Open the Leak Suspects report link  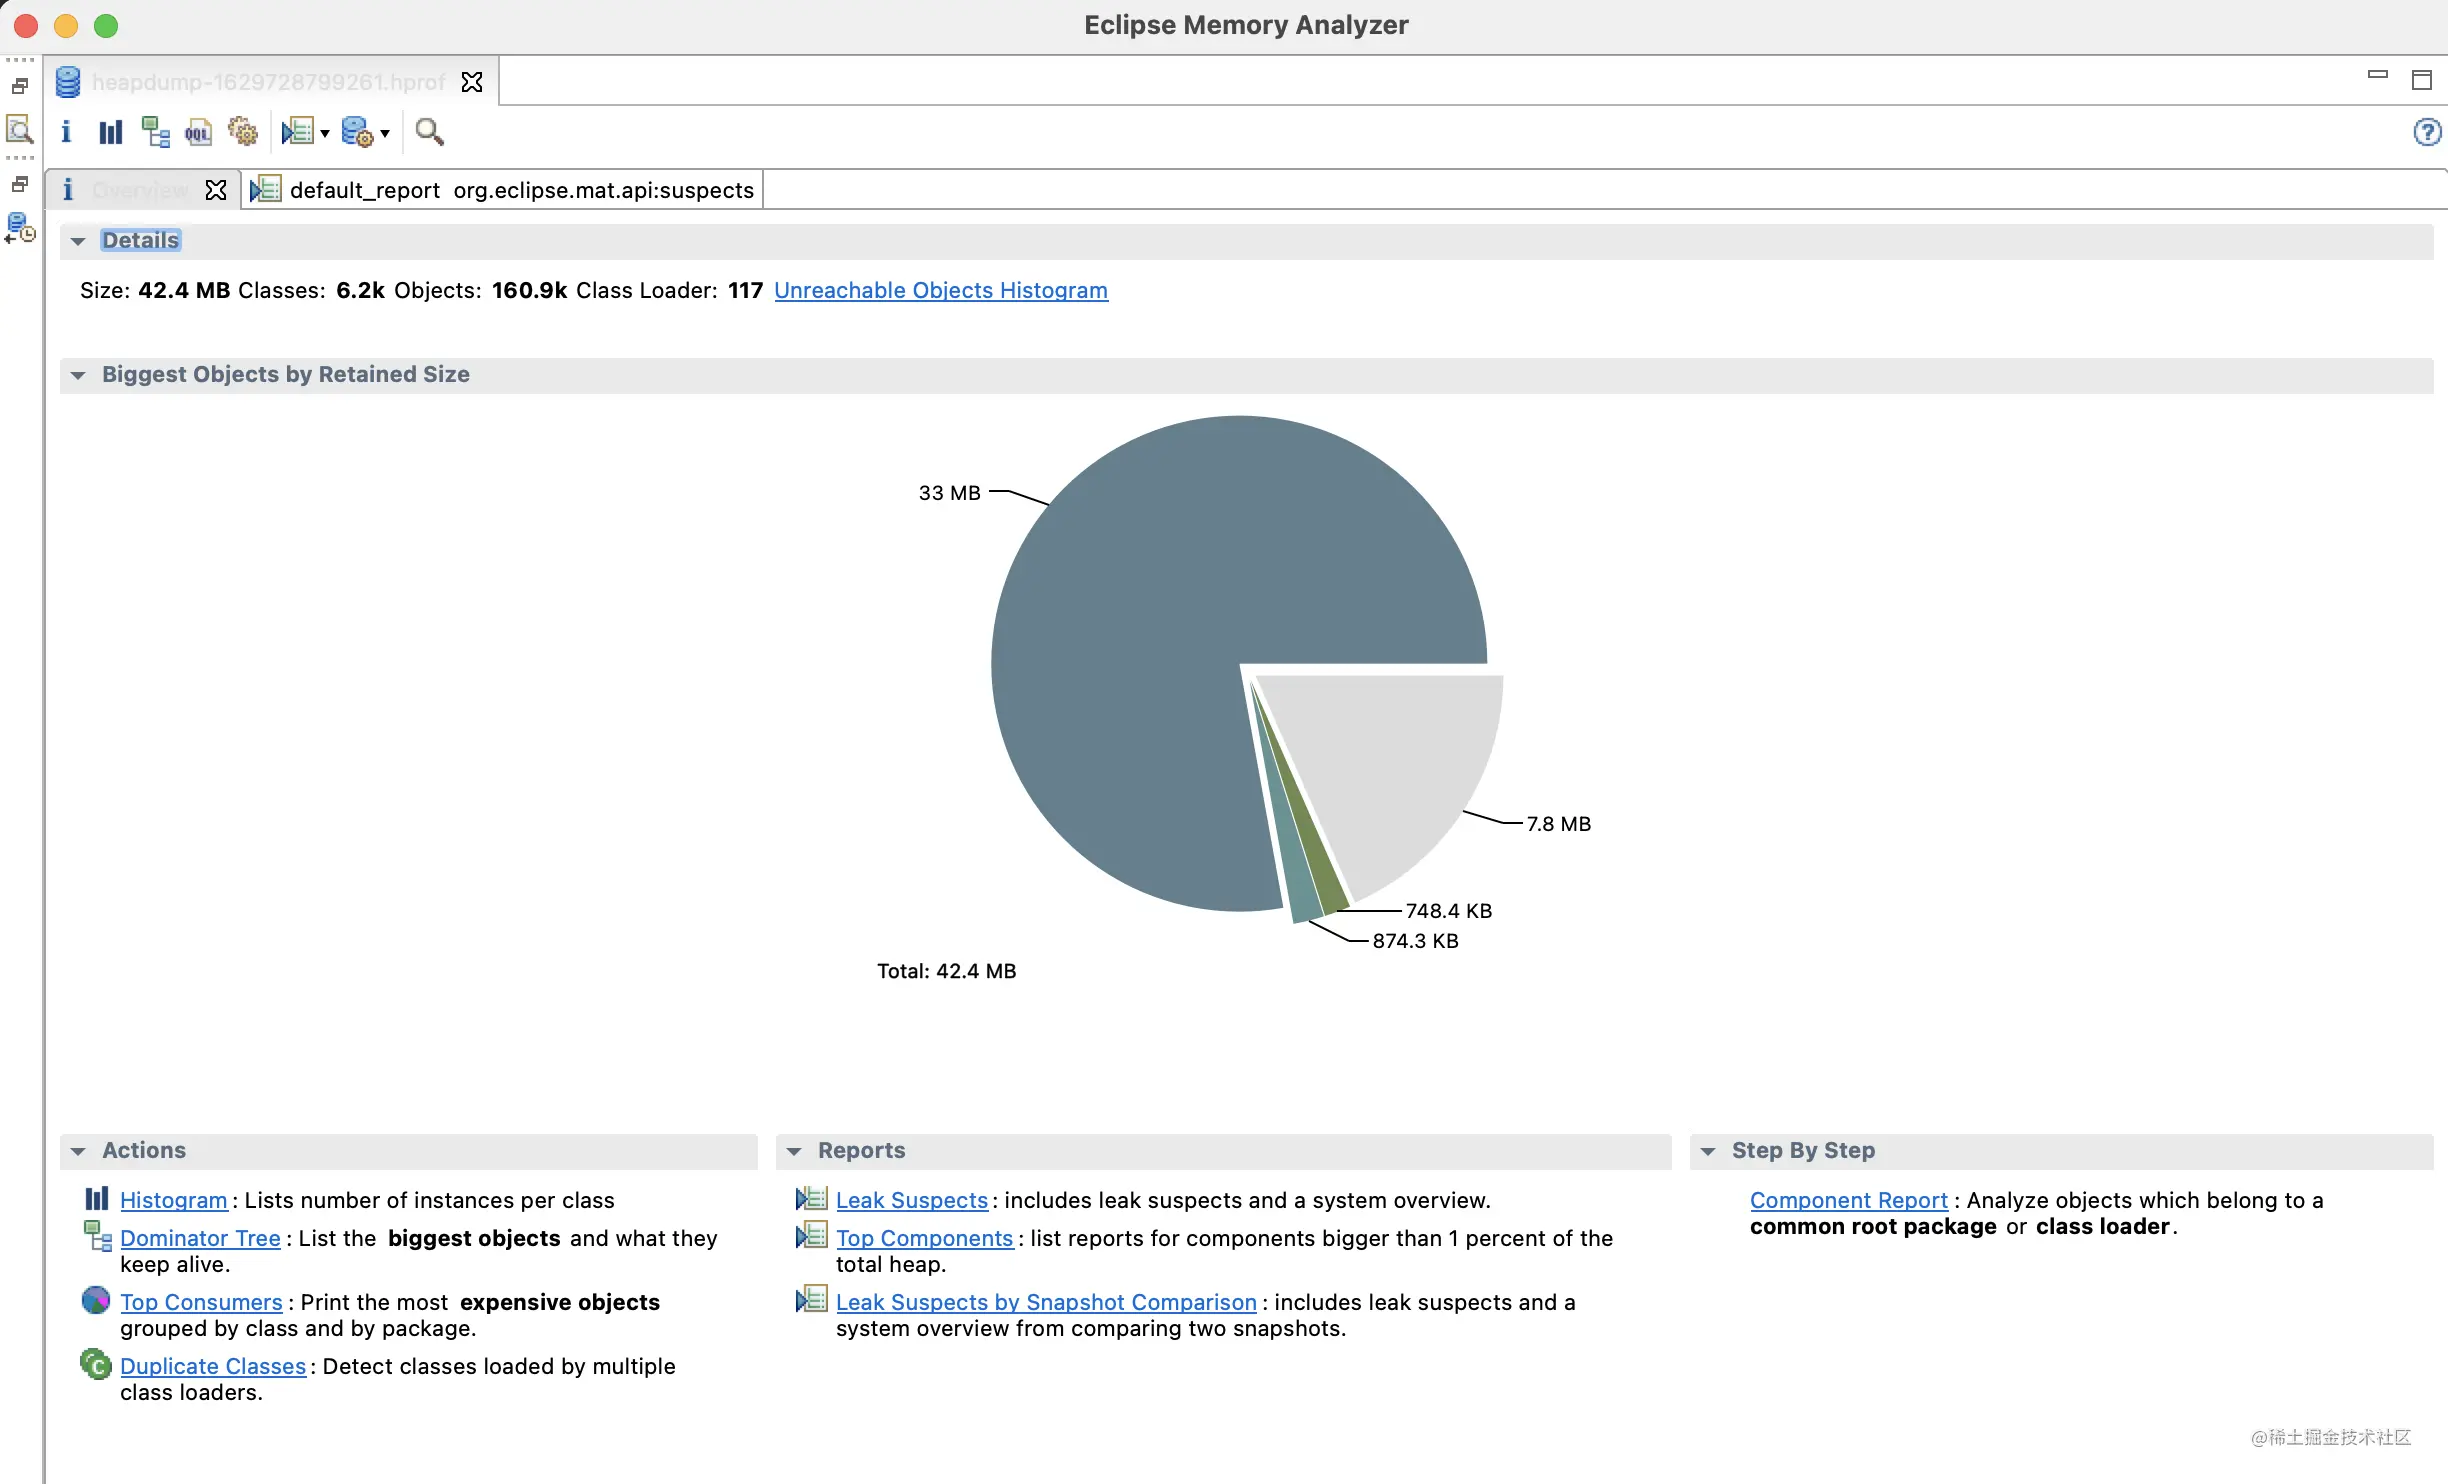[x=912, y=1200]
